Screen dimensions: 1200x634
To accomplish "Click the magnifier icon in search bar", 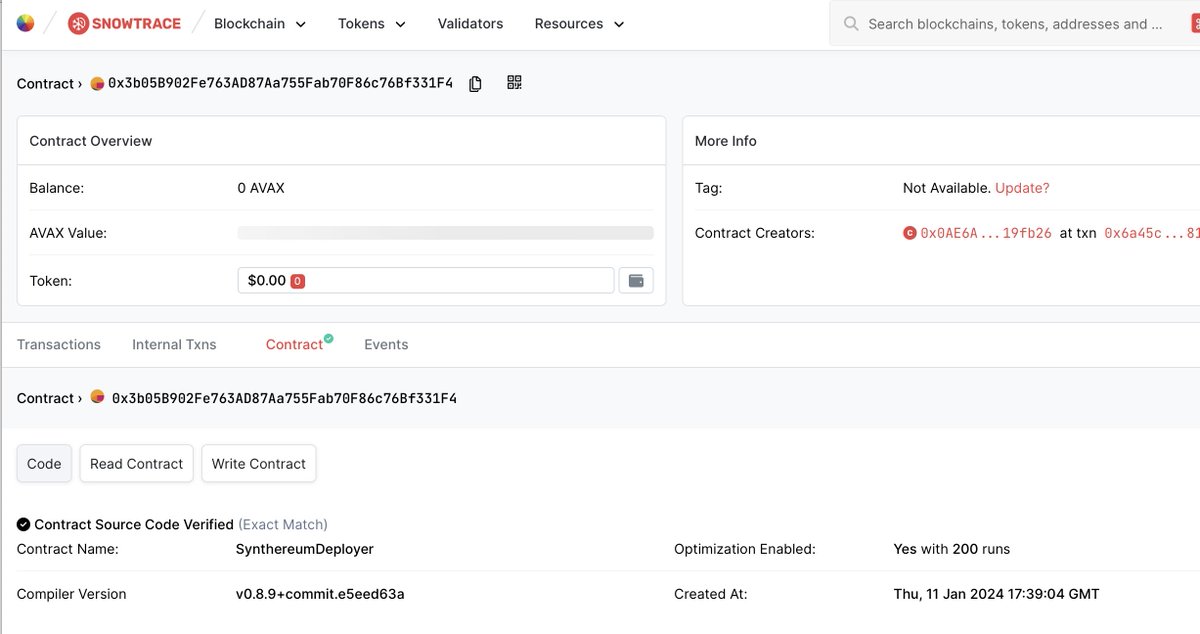I will point(851,24).
